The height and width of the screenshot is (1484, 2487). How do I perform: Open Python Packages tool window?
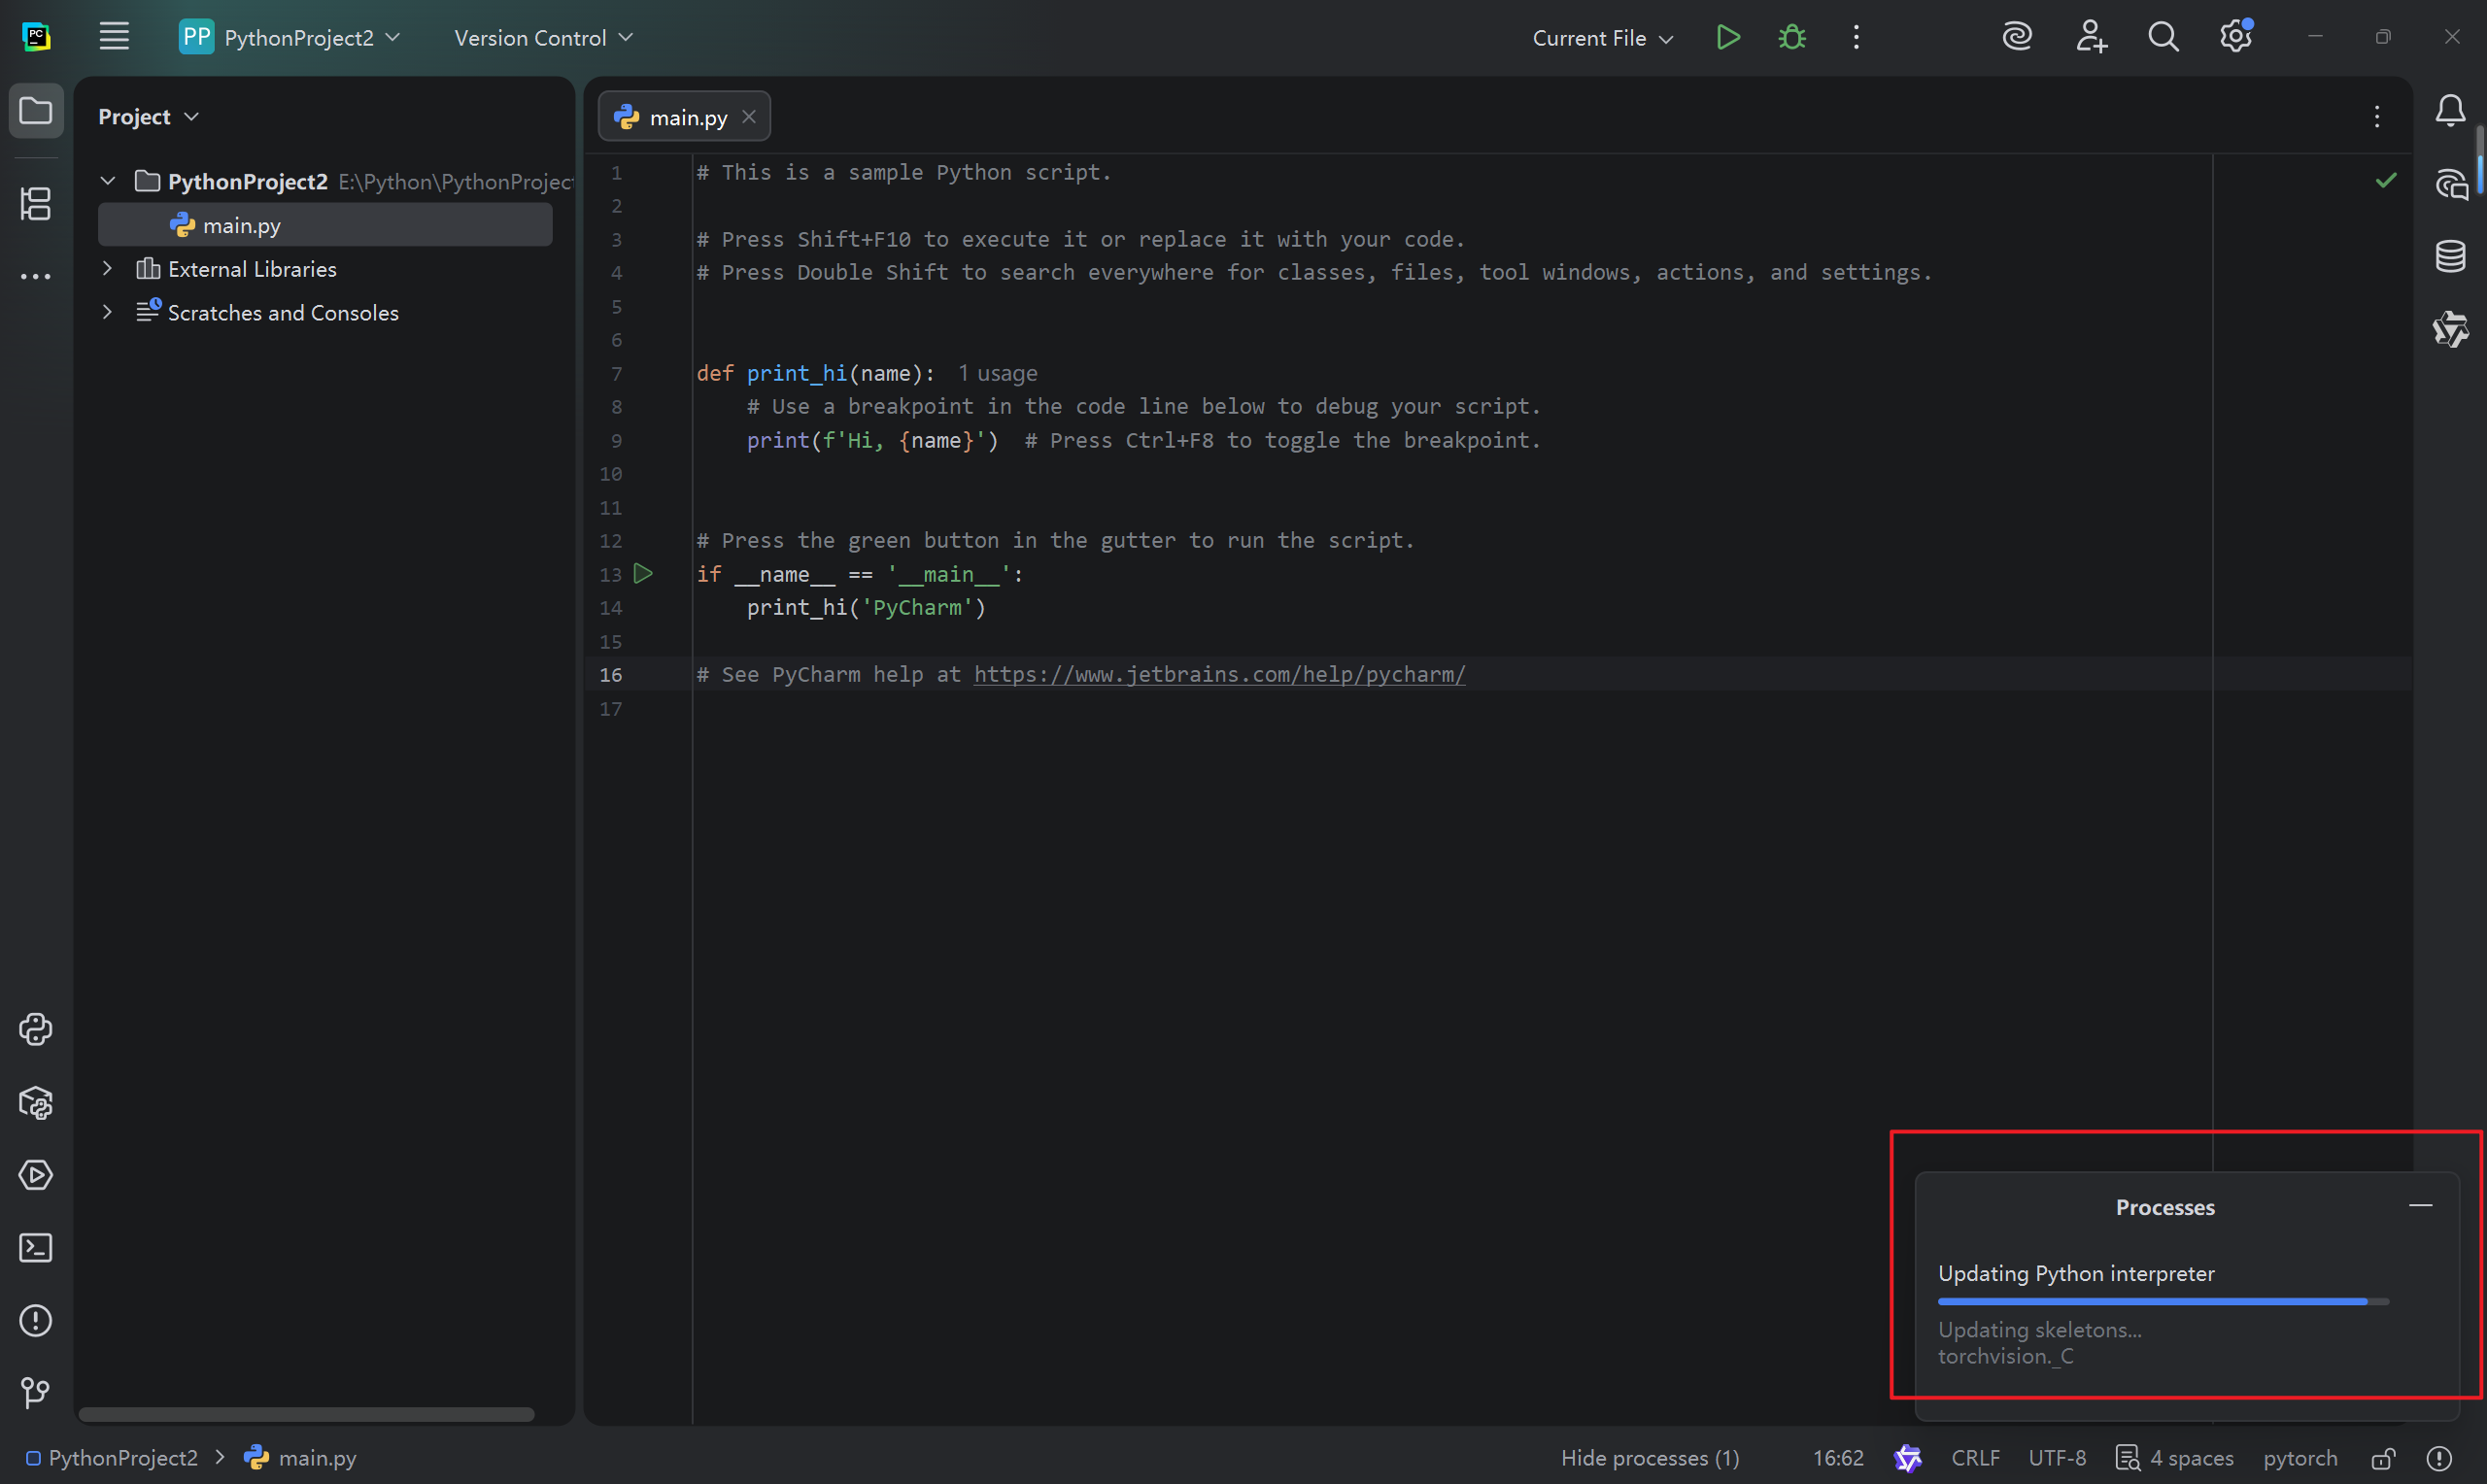[36, 1103]
